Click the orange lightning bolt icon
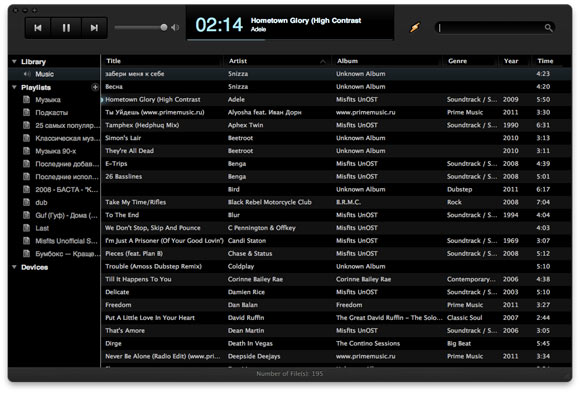The width and height of the screenshot is (580, 393). (x=415, y=27)
